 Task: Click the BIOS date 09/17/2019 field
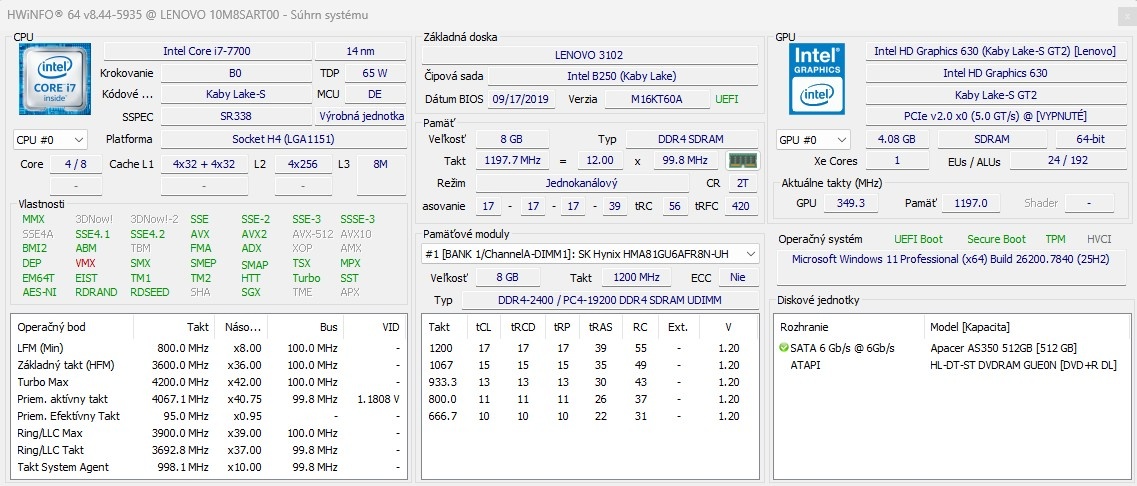point(521,99)
